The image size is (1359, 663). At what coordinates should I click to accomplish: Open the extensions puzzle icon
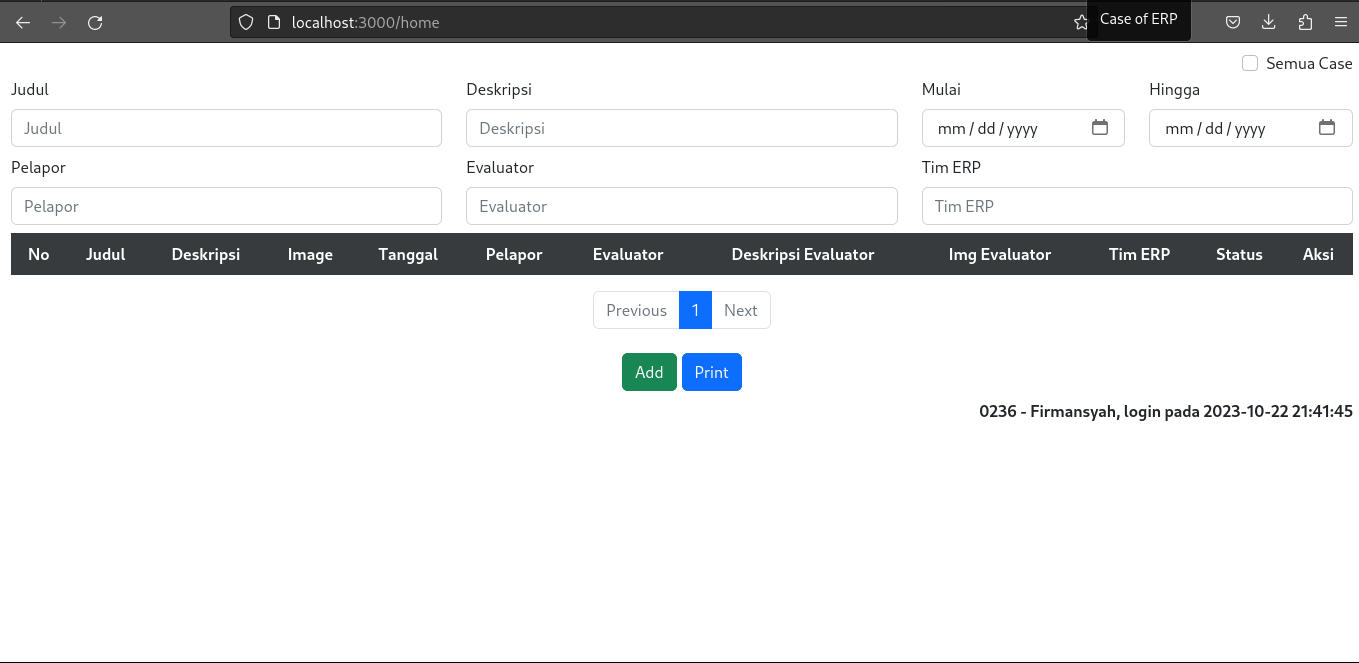pyautogui.click(x=1305, y=22)
